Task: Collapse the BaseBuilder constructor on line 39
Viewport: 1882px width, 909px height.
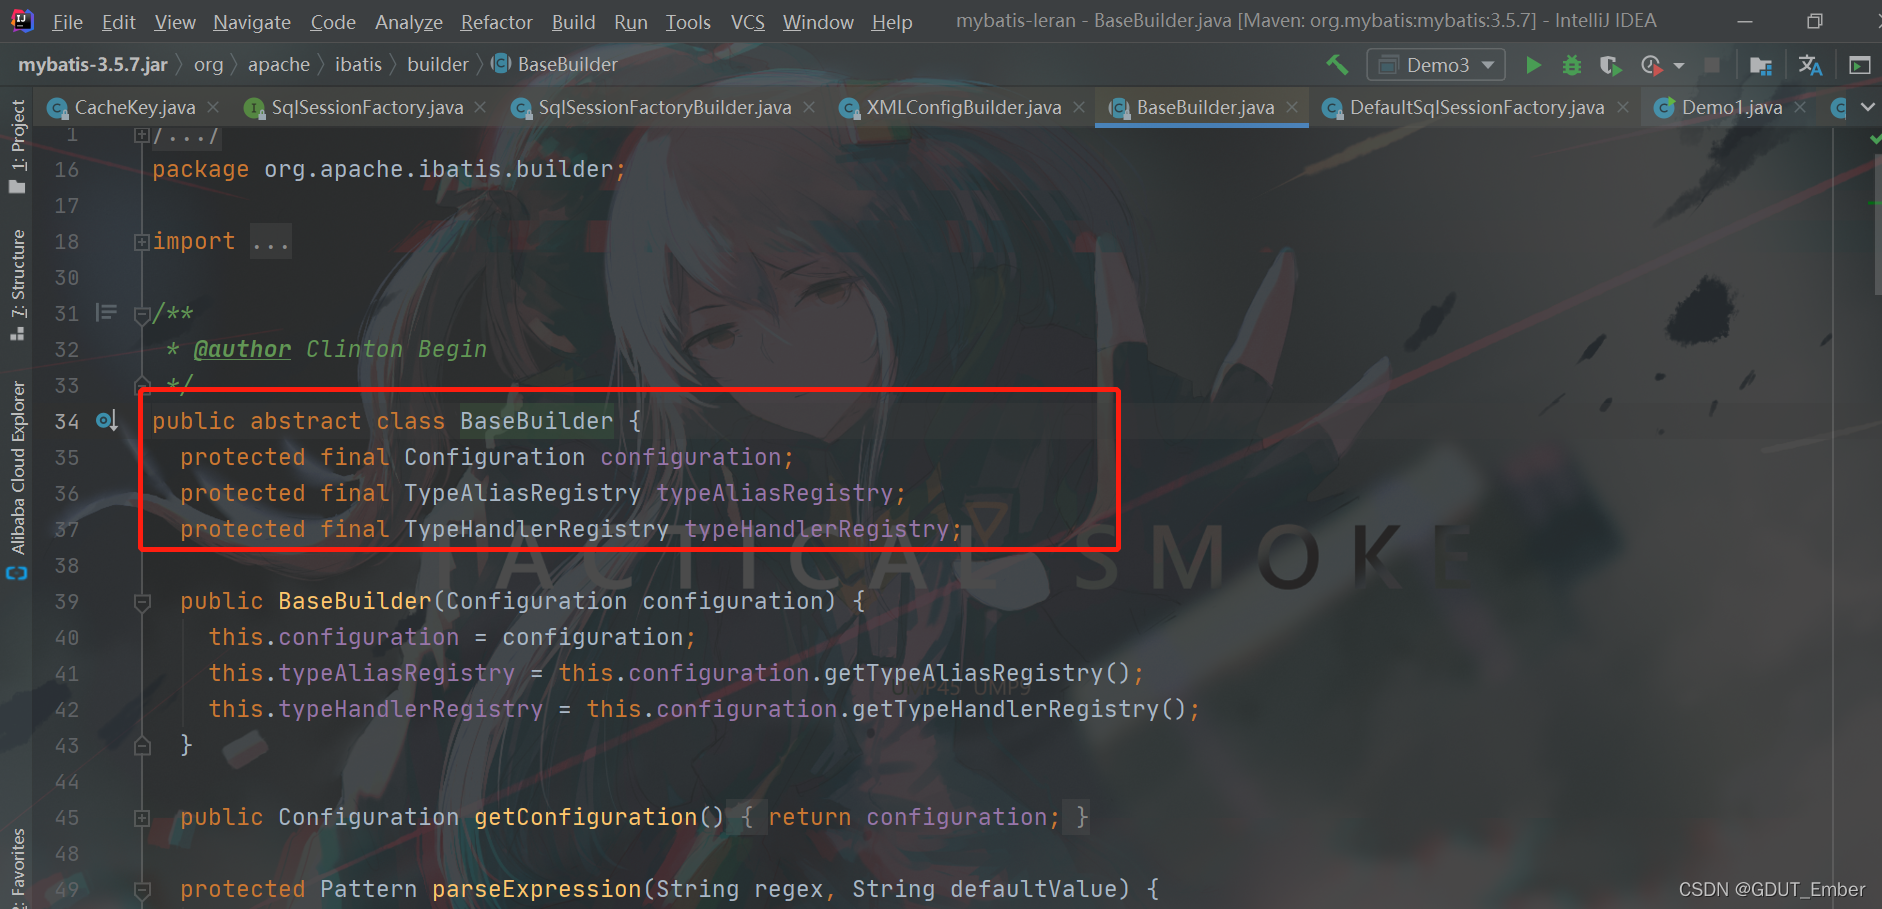Action: (142, 602)
